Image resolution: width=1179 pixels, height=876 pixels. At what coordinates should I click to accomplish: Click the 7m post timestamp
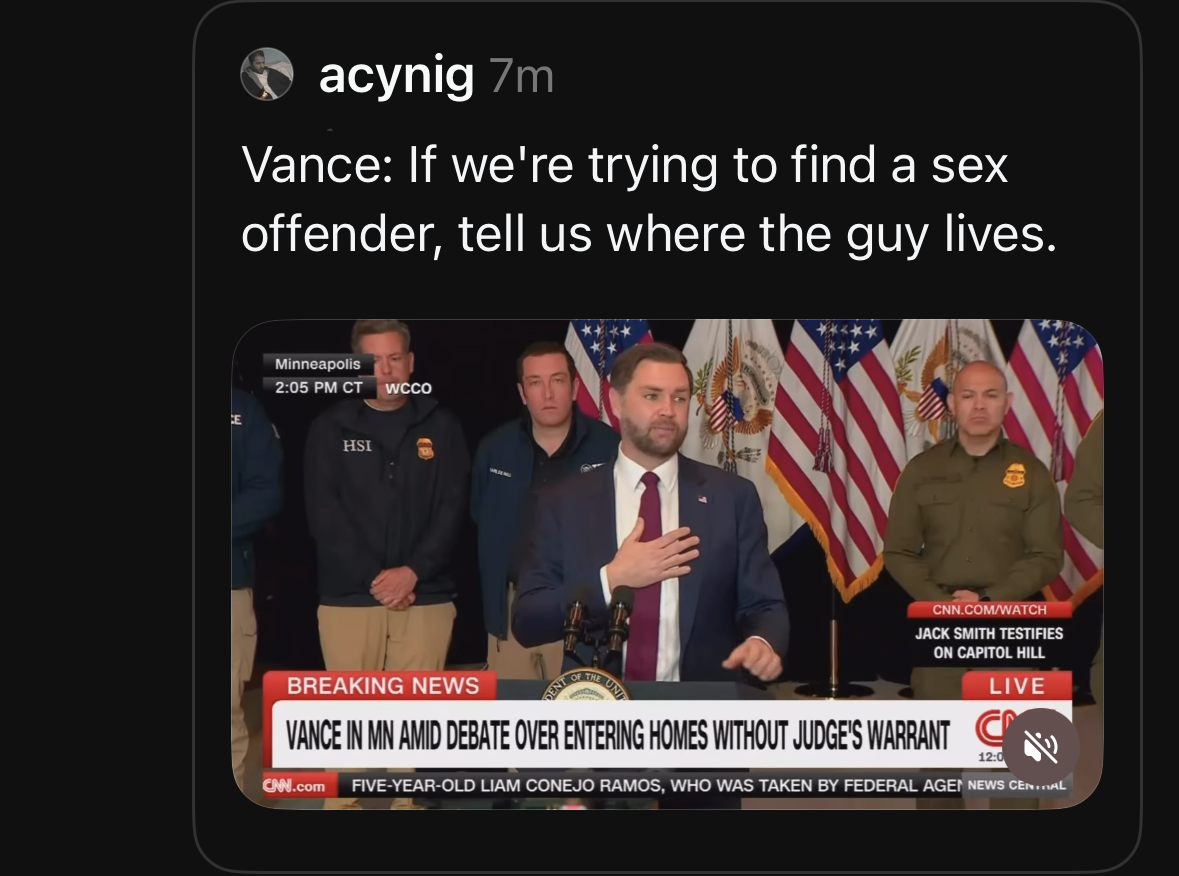[521, 77]
